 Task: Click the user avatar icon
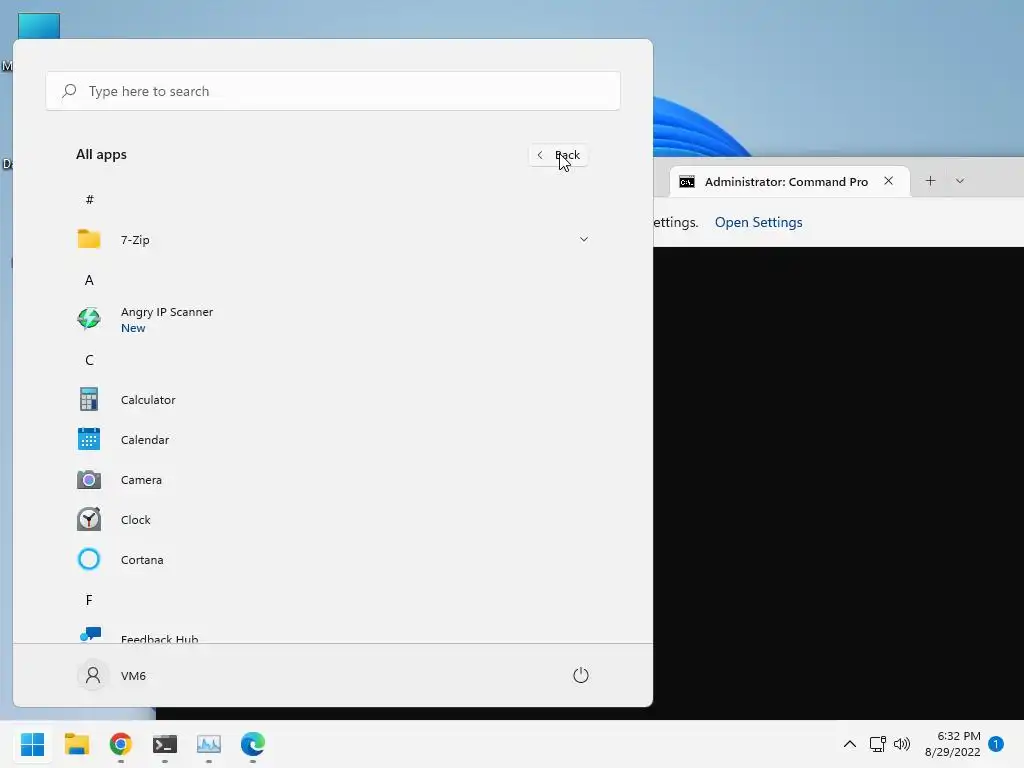93,675
